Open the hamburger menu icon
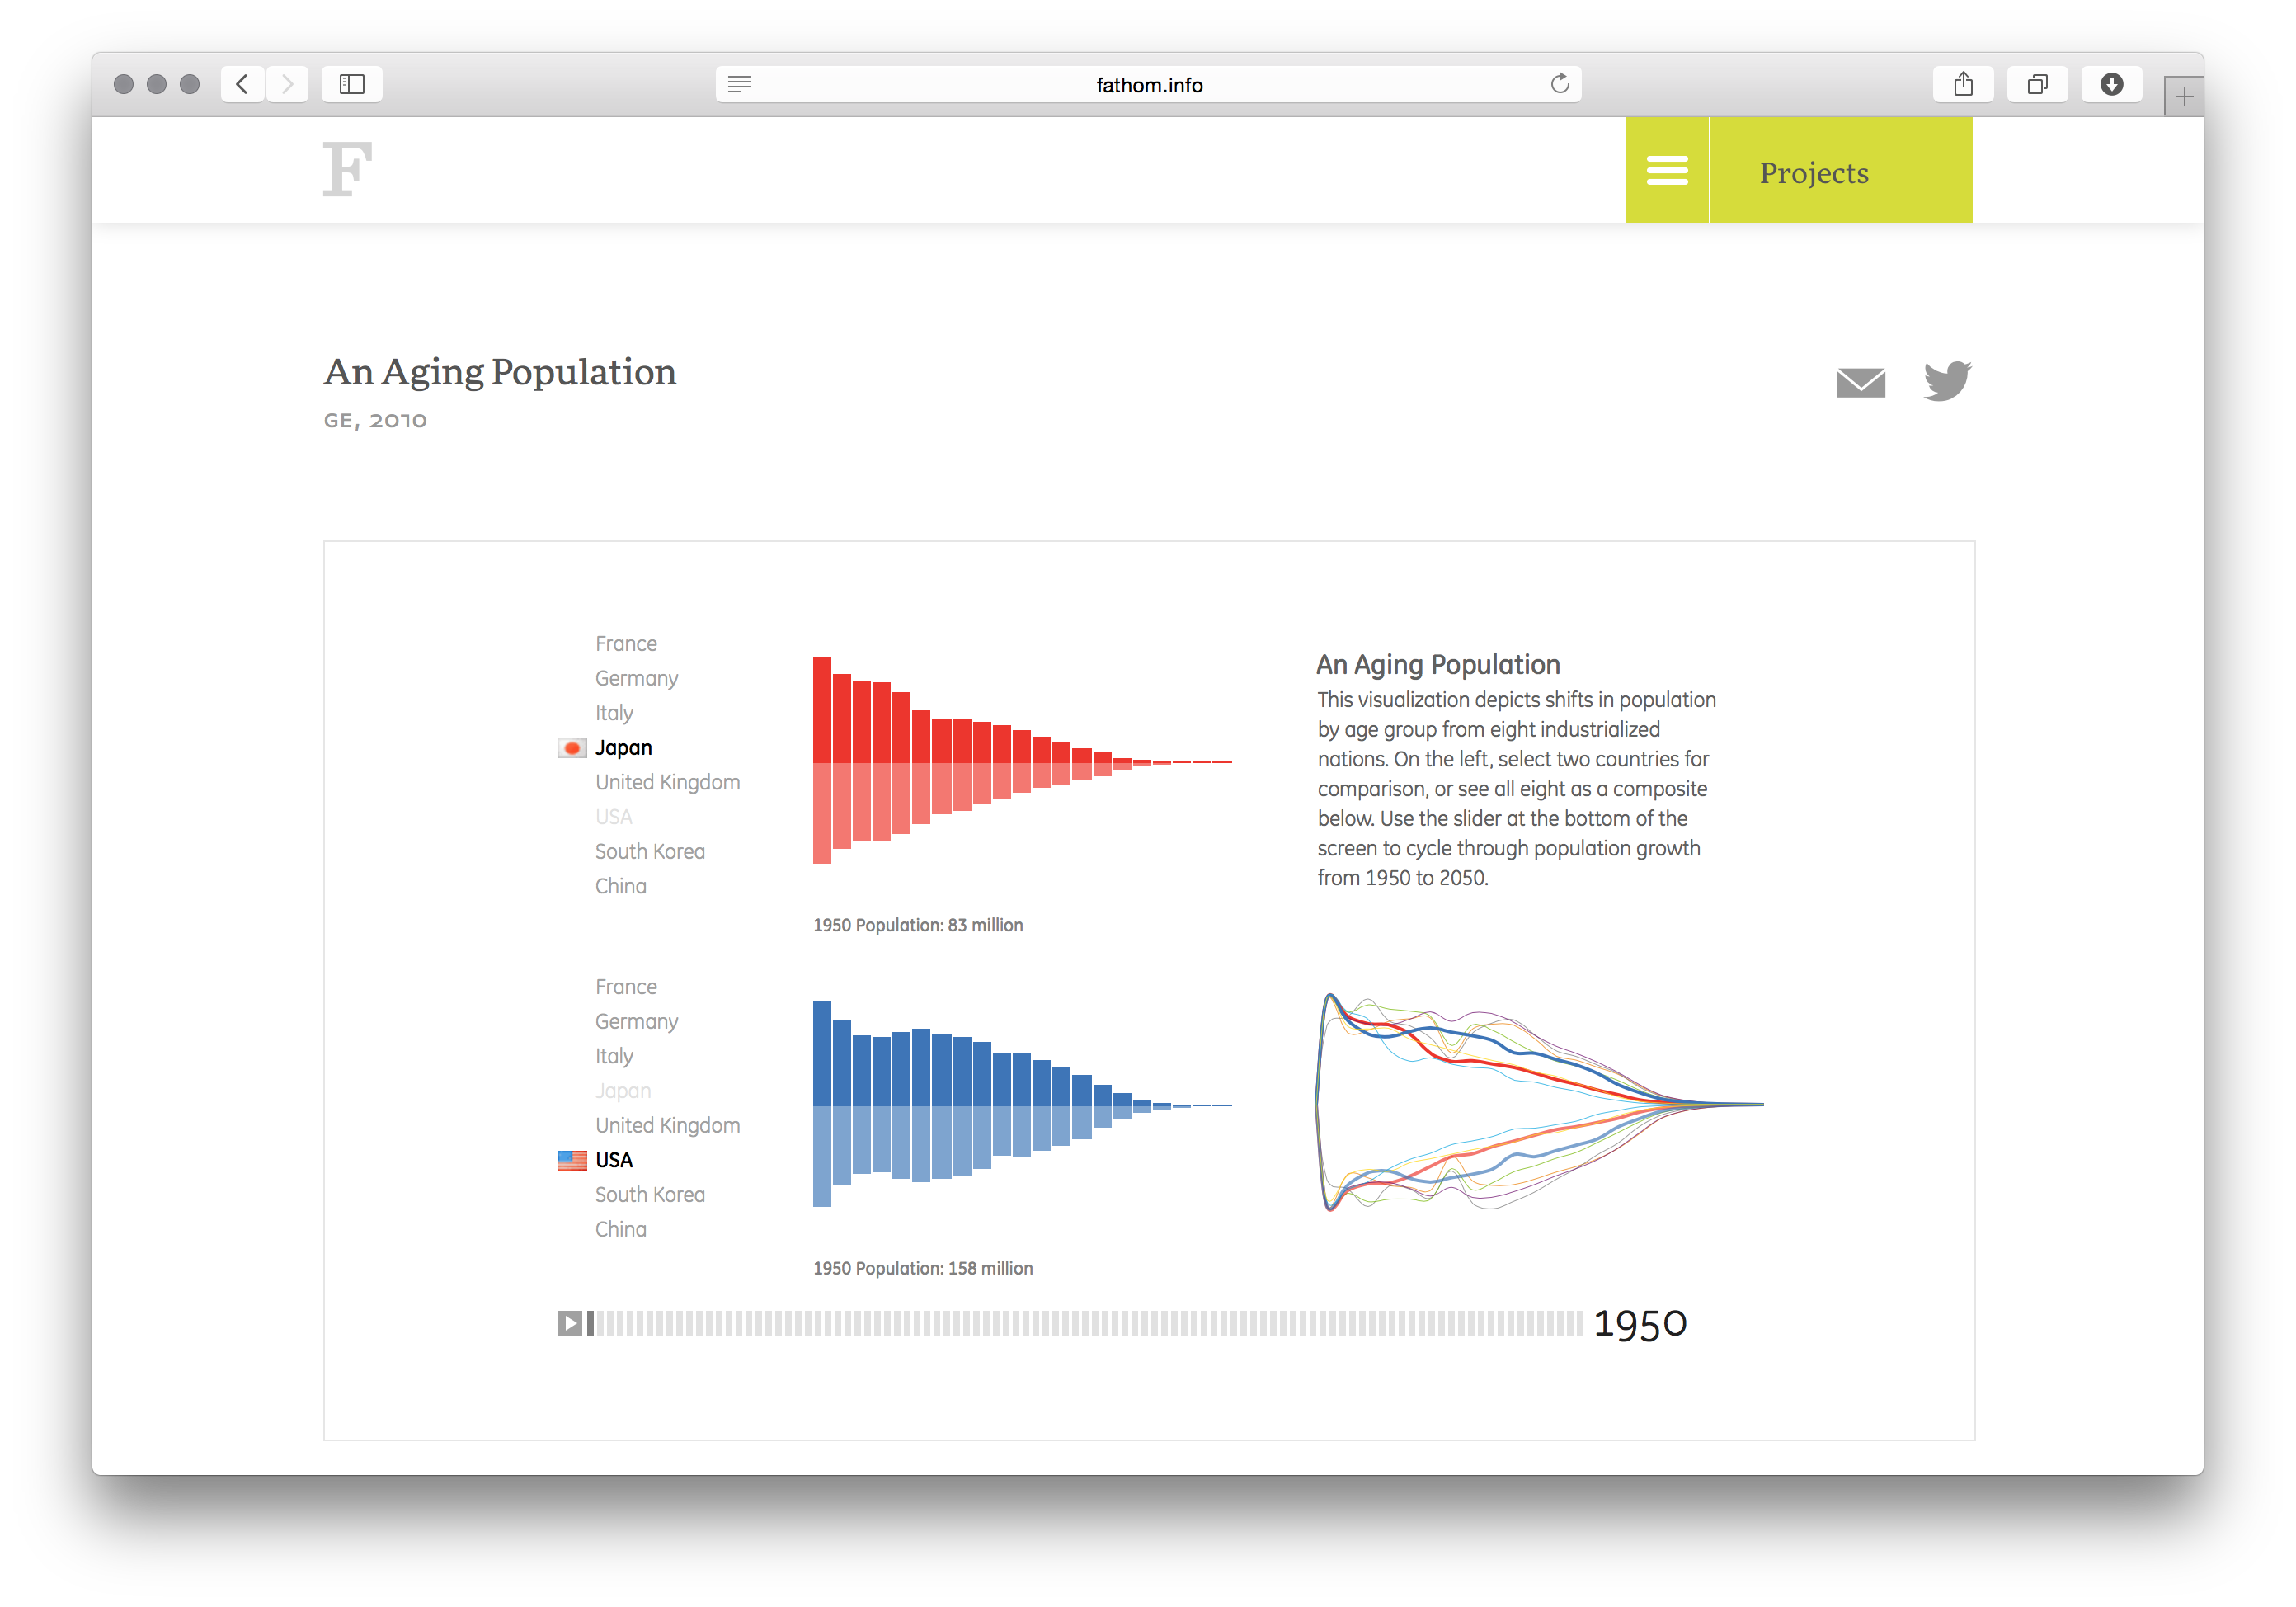This screenshot has width=2296, height=1607. [1666, 171]
